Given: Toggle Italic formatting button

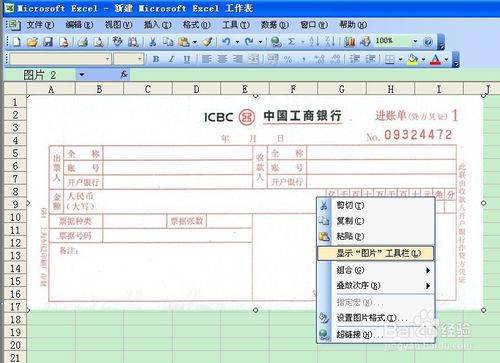Looking at the screenshot, I should pos(171,59).
